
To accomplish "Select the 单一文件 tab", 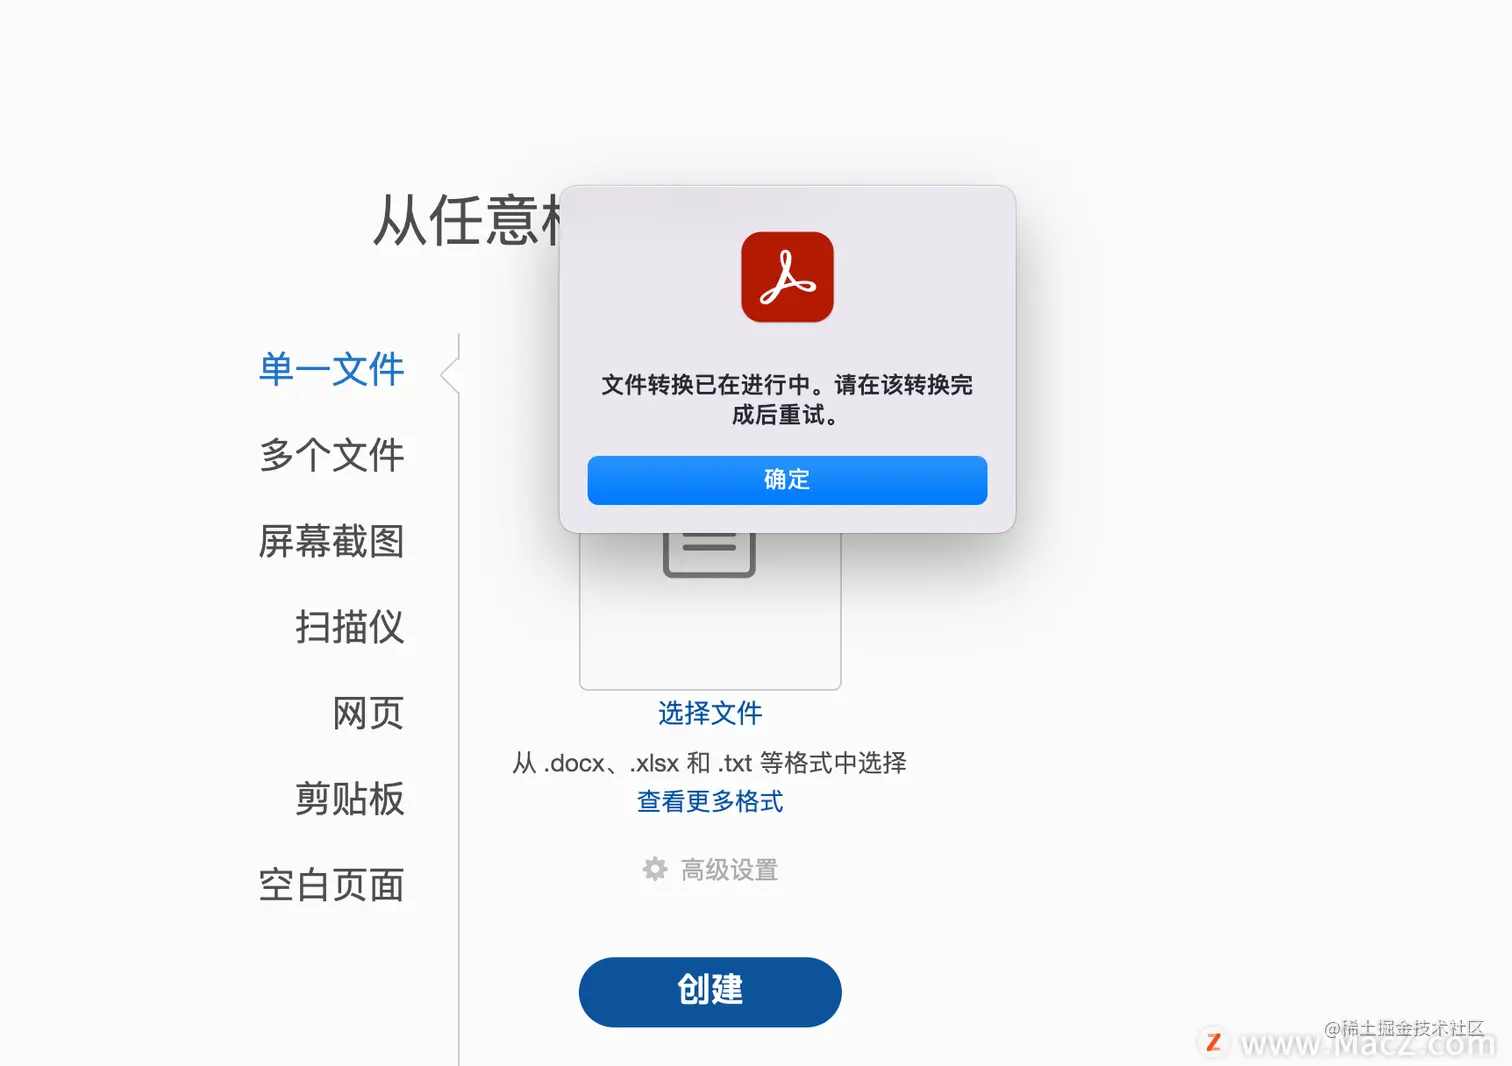I will point(332,369).
